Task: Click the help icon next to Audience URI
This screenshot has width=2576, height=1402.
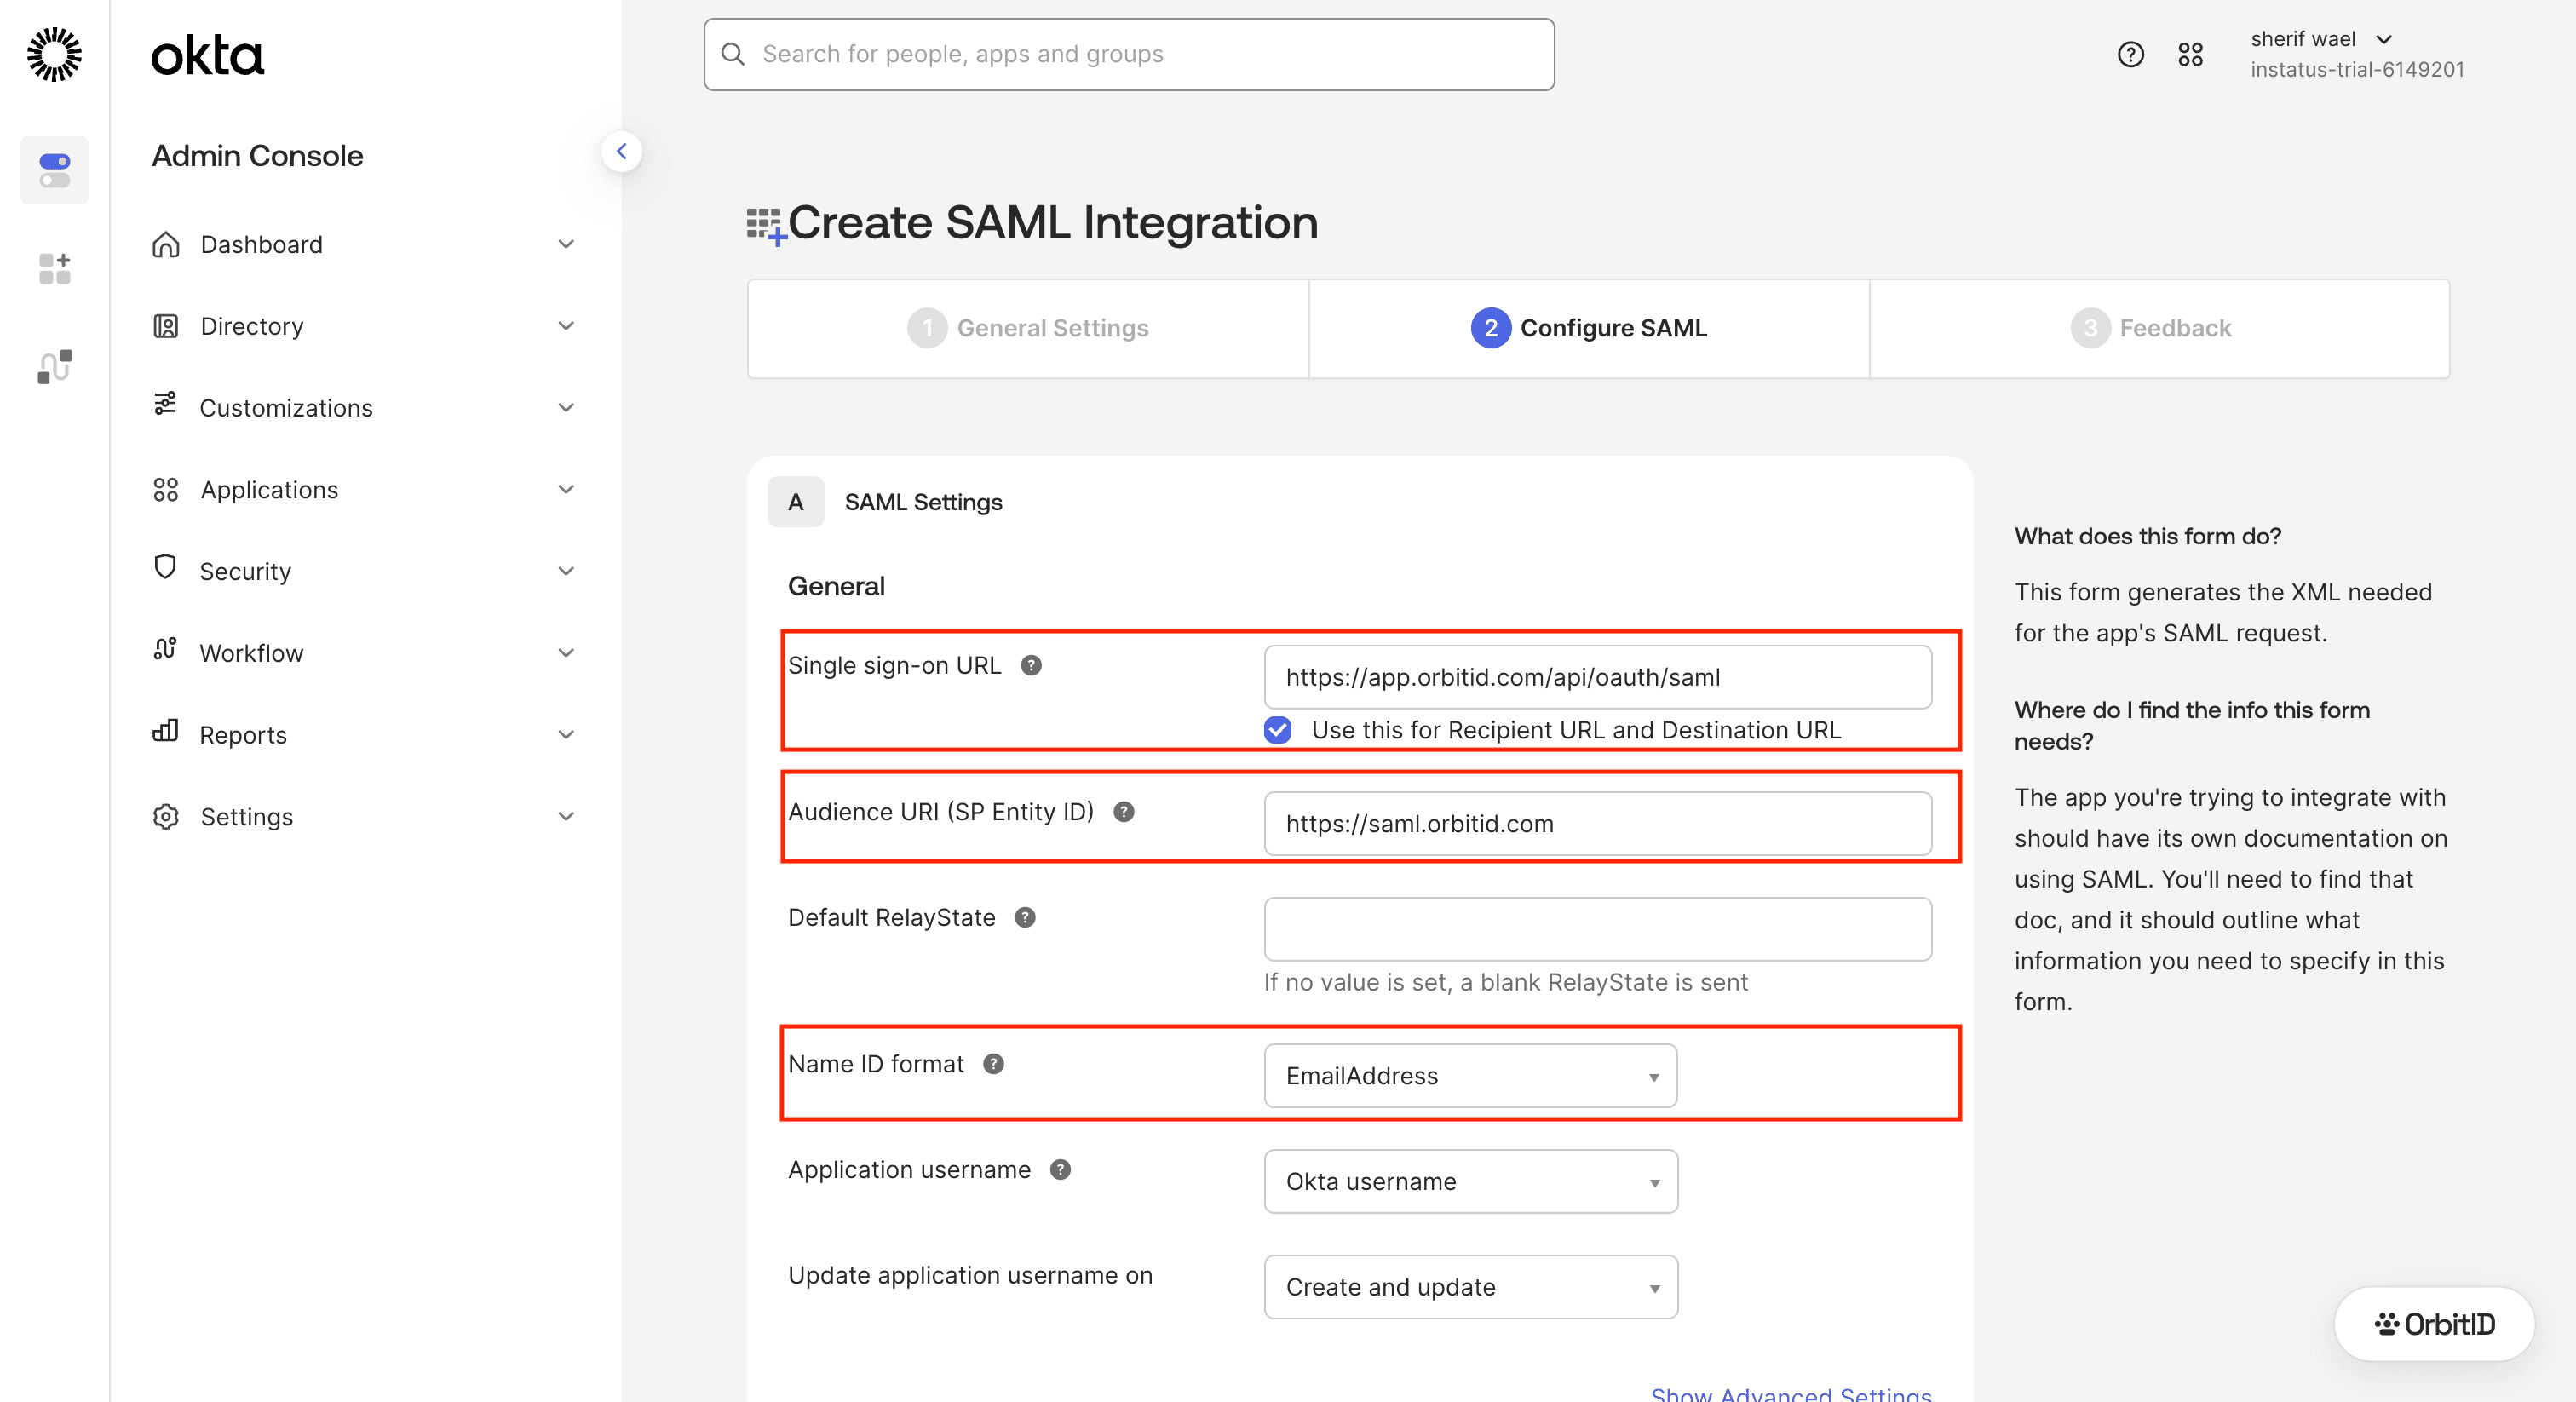Action: pyautogui.click(x=1123, y=811)
